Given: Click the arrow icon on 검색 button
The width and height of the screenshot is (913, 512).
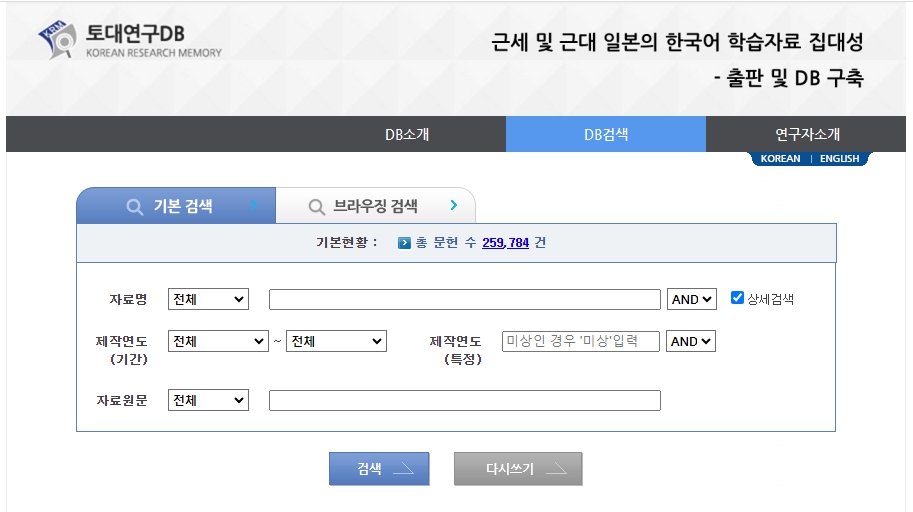Looking at the screenshot, I should (403, 469).
